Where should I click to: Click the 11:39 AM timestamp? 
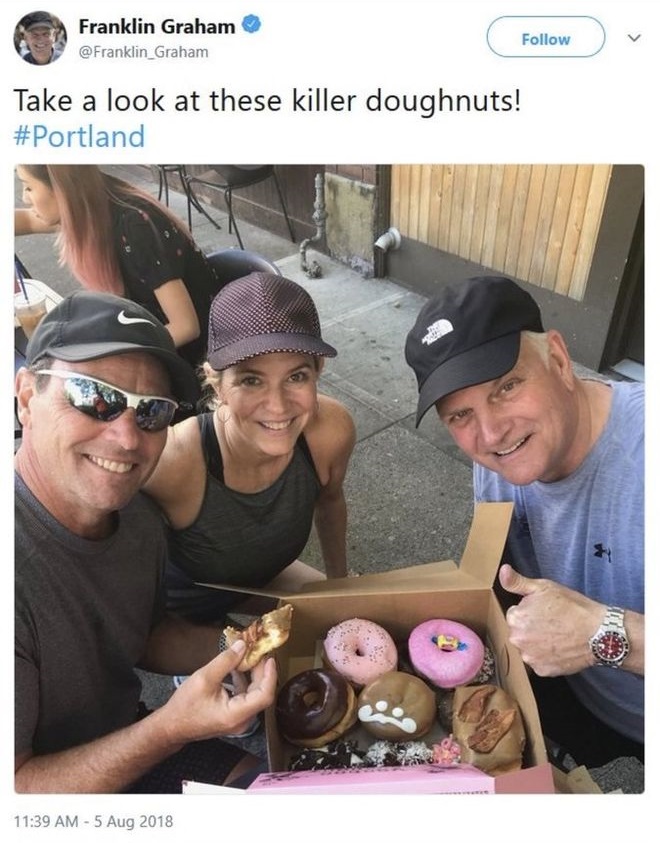coord(46,821)
